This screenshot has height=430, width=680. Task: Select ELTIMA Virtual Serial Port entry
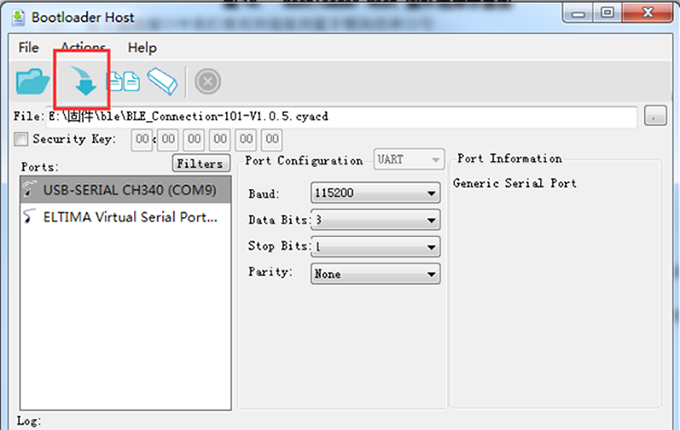128,216
